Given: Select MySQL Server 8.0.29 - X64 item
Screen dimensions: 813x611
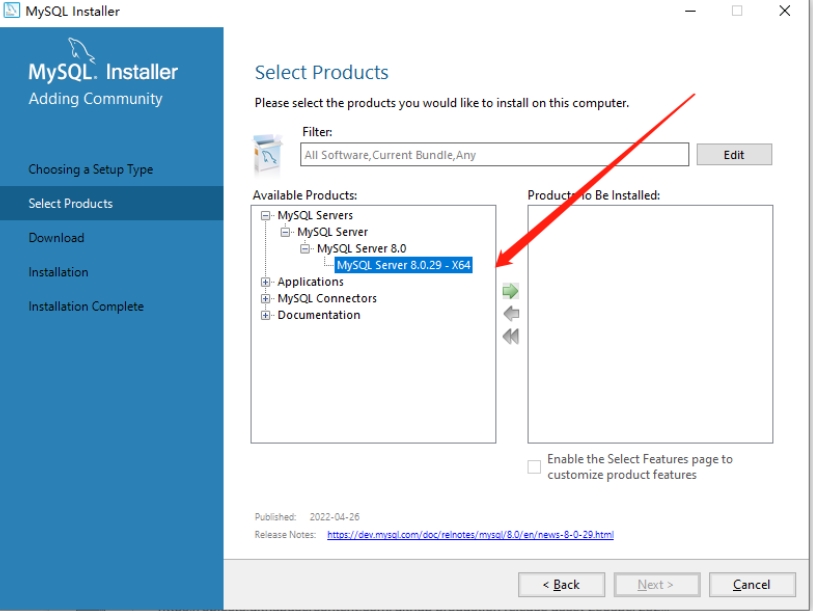Looking at the screenshot, I should click(403, 265).
